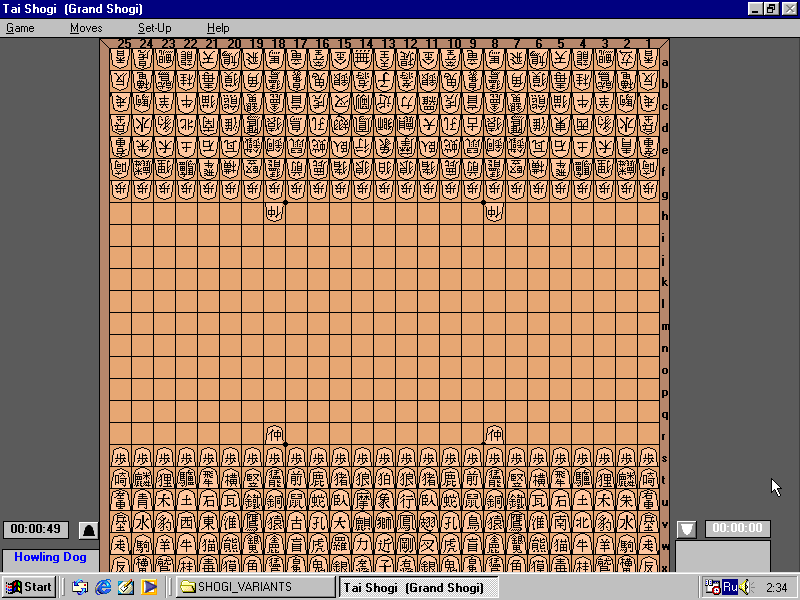Select the Wood General at 23u
Screen dimensions: 800x600
point(165,501)
